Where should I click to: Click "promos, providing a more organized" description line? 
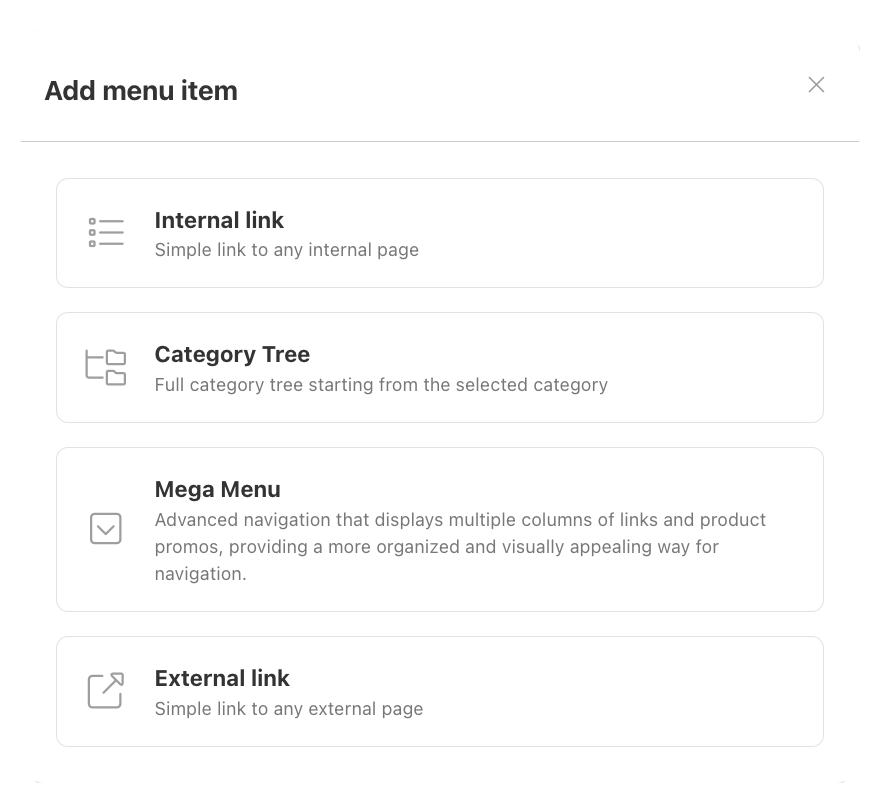[437, 547]
